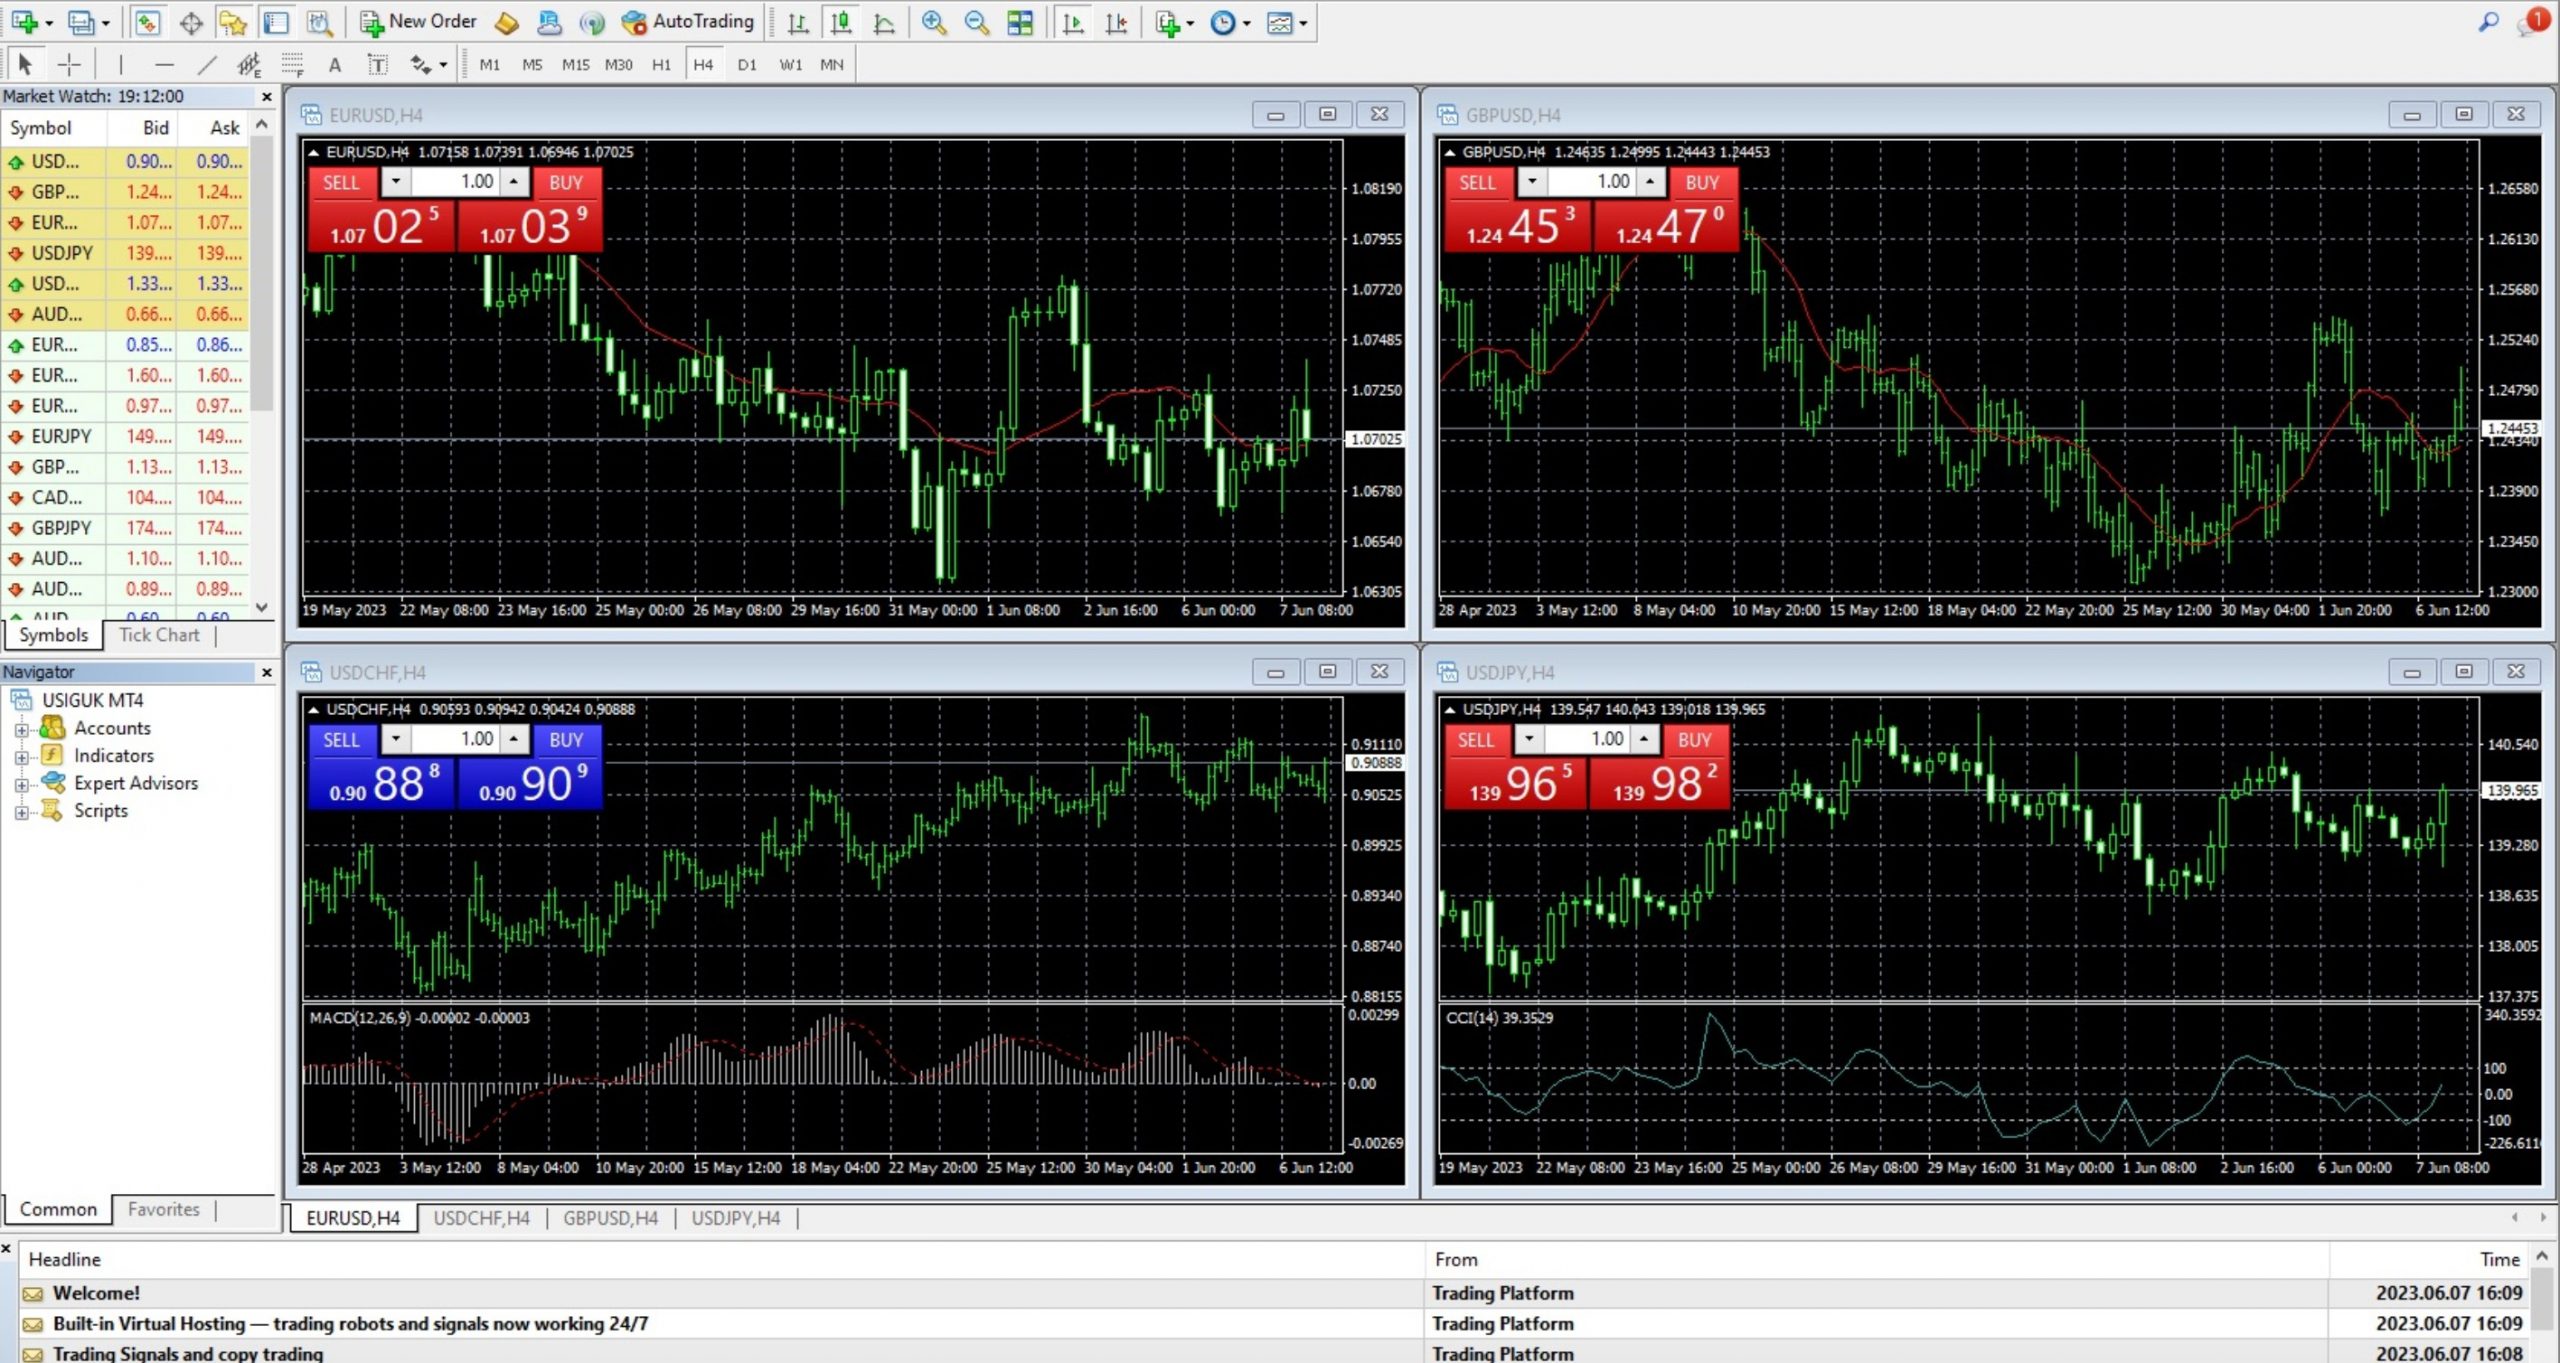Expand the Accounts node in Navigator

point(21,729)
